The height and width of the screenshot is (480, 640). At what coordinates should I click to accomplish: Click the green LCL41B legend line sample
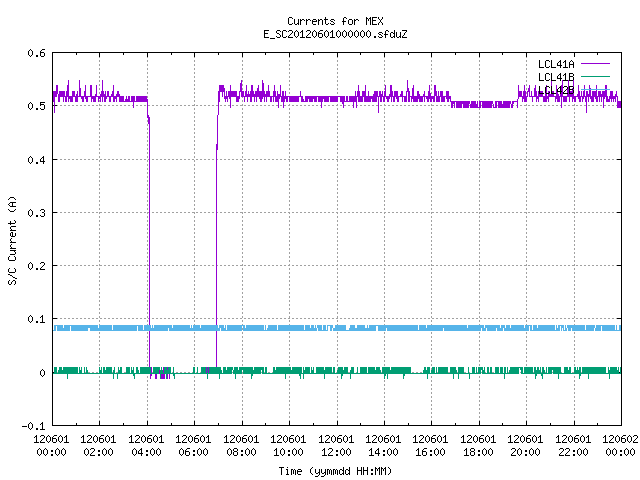point(595,76)
